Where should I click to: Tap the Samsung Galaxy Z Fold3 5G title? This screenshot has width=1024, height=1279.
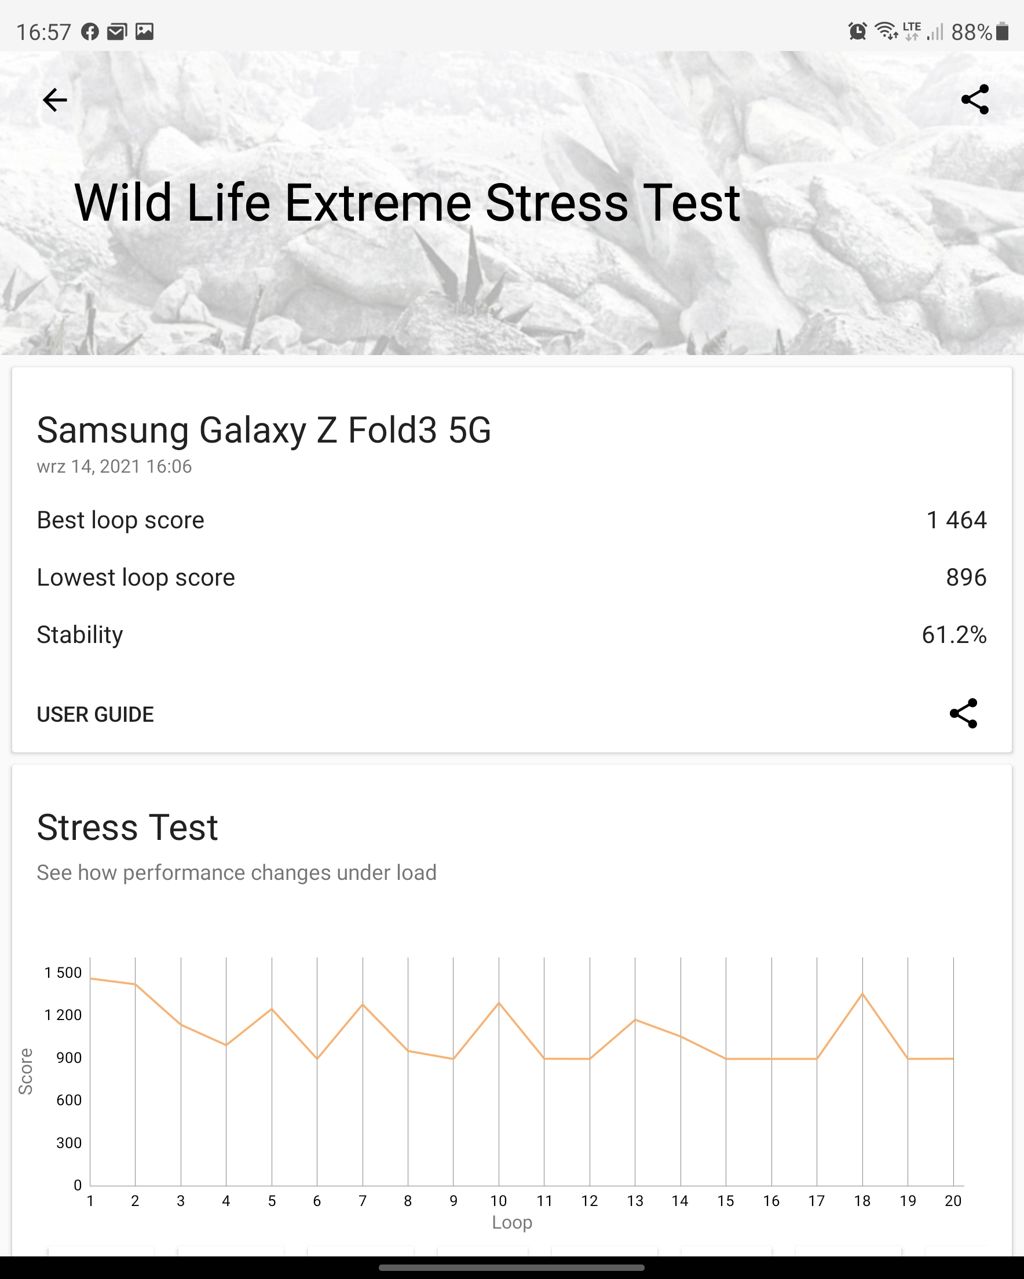point(264,430)
